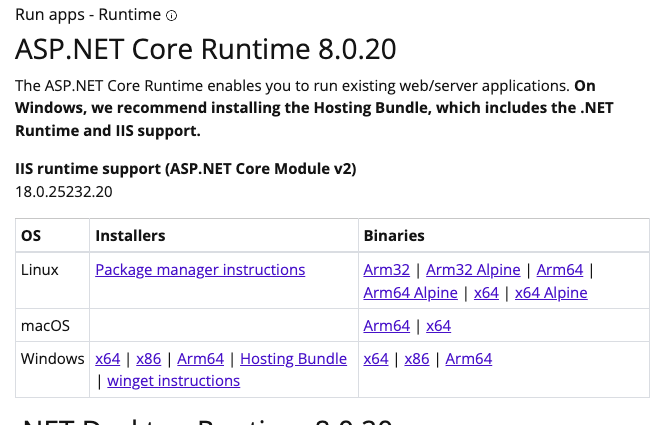Select the ASP.NET Core Runtime 8.0.20 heading

click(205, 49)
